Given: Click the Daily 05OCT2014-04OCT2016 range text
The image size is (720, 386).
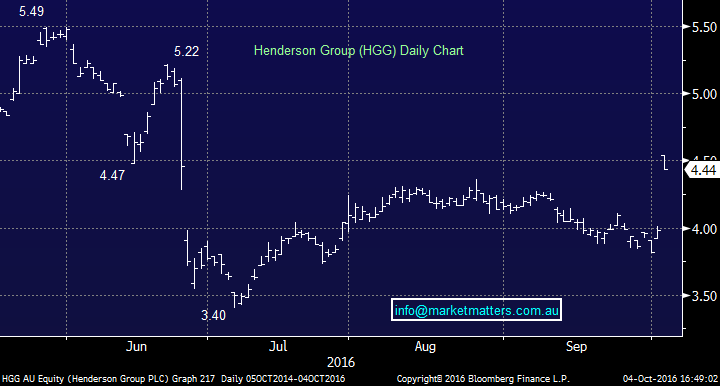Looking at the screenshot, I should click(x=283, y=379).
